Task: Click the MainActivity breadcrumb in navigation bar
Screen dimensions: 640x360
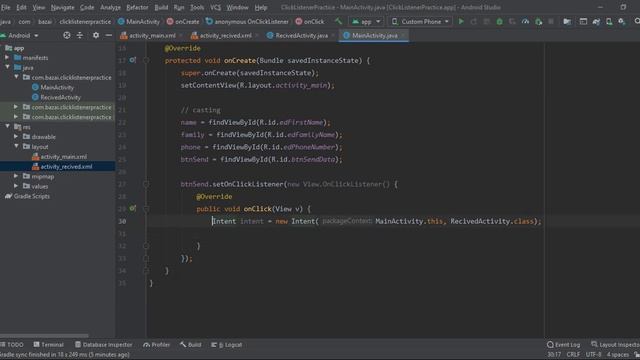Action: tap(139, 22)
